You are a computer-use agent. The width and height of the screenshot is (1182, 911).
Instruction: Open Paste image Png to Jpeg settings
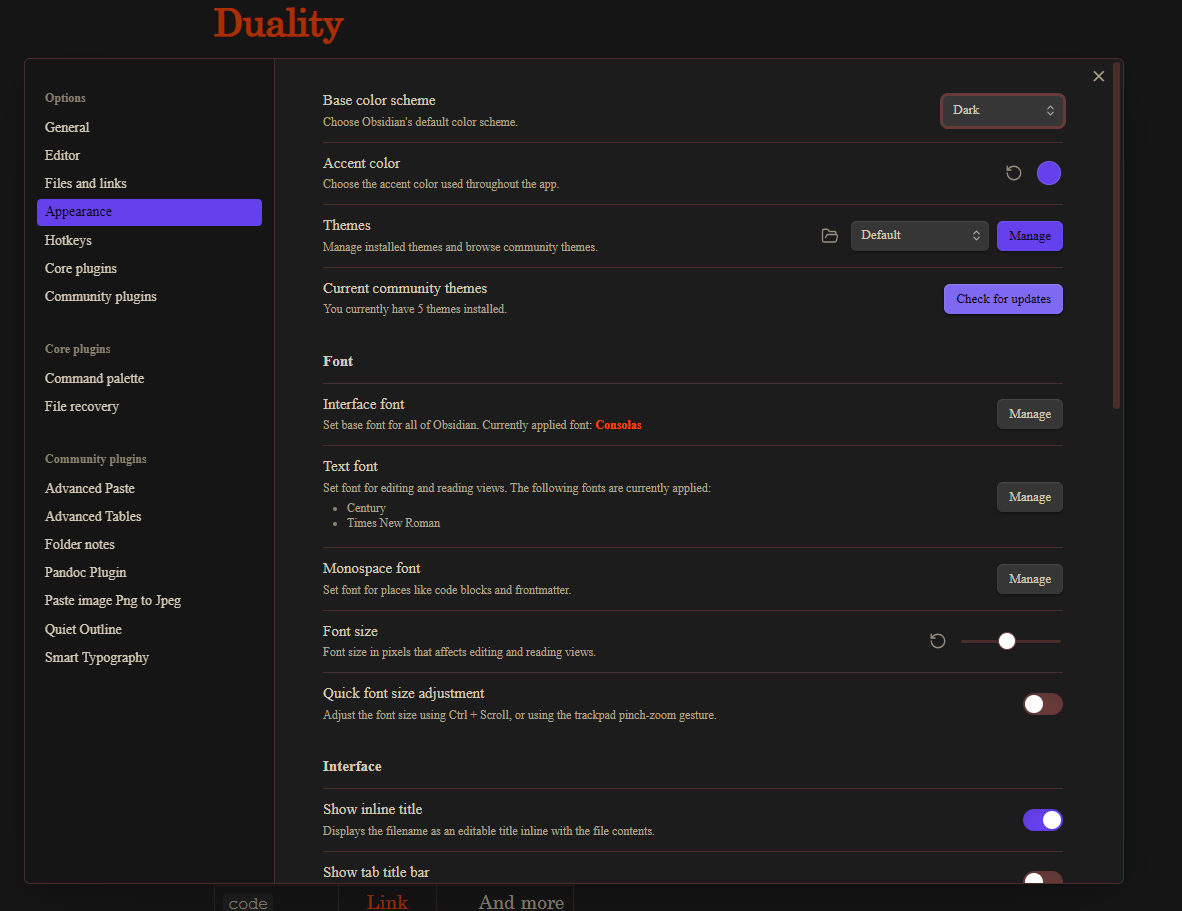tap(149, 601)
